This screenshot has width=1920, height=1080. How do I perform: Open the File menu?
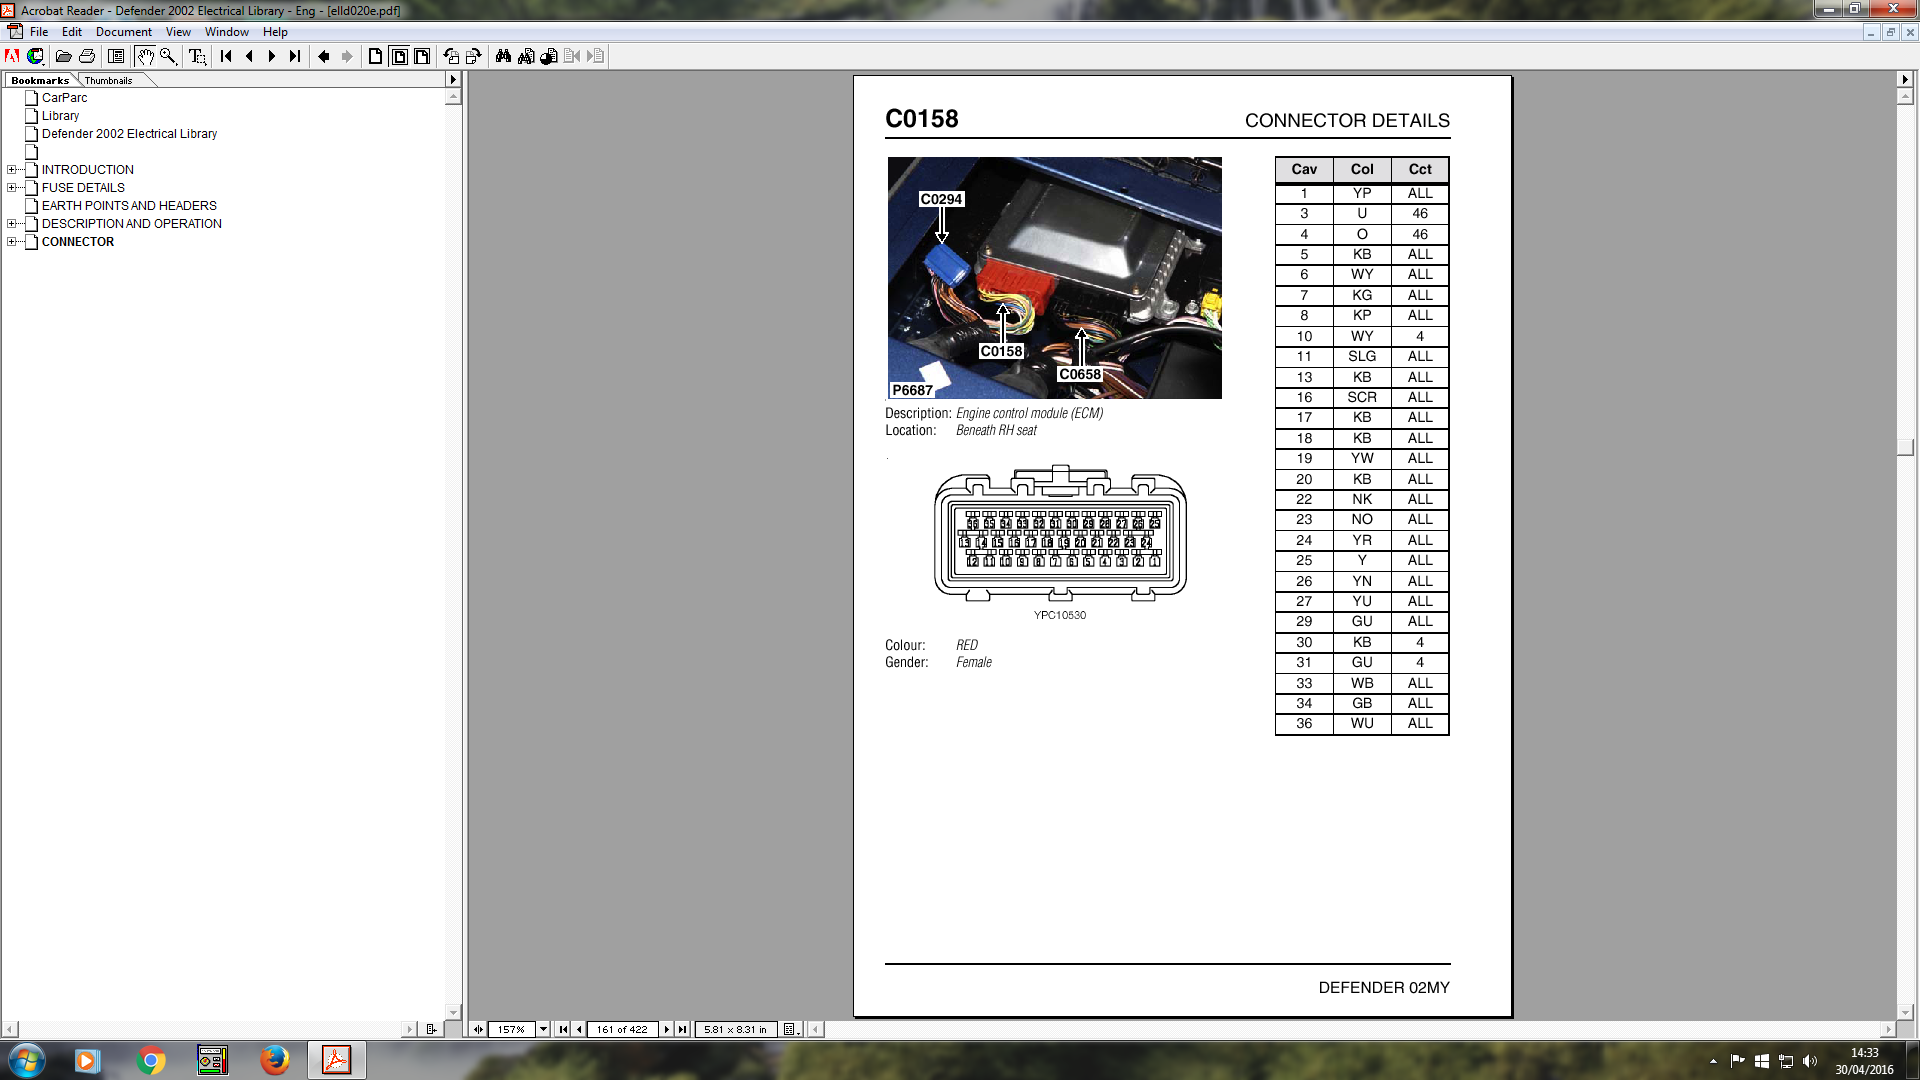(x=39, y=32)
